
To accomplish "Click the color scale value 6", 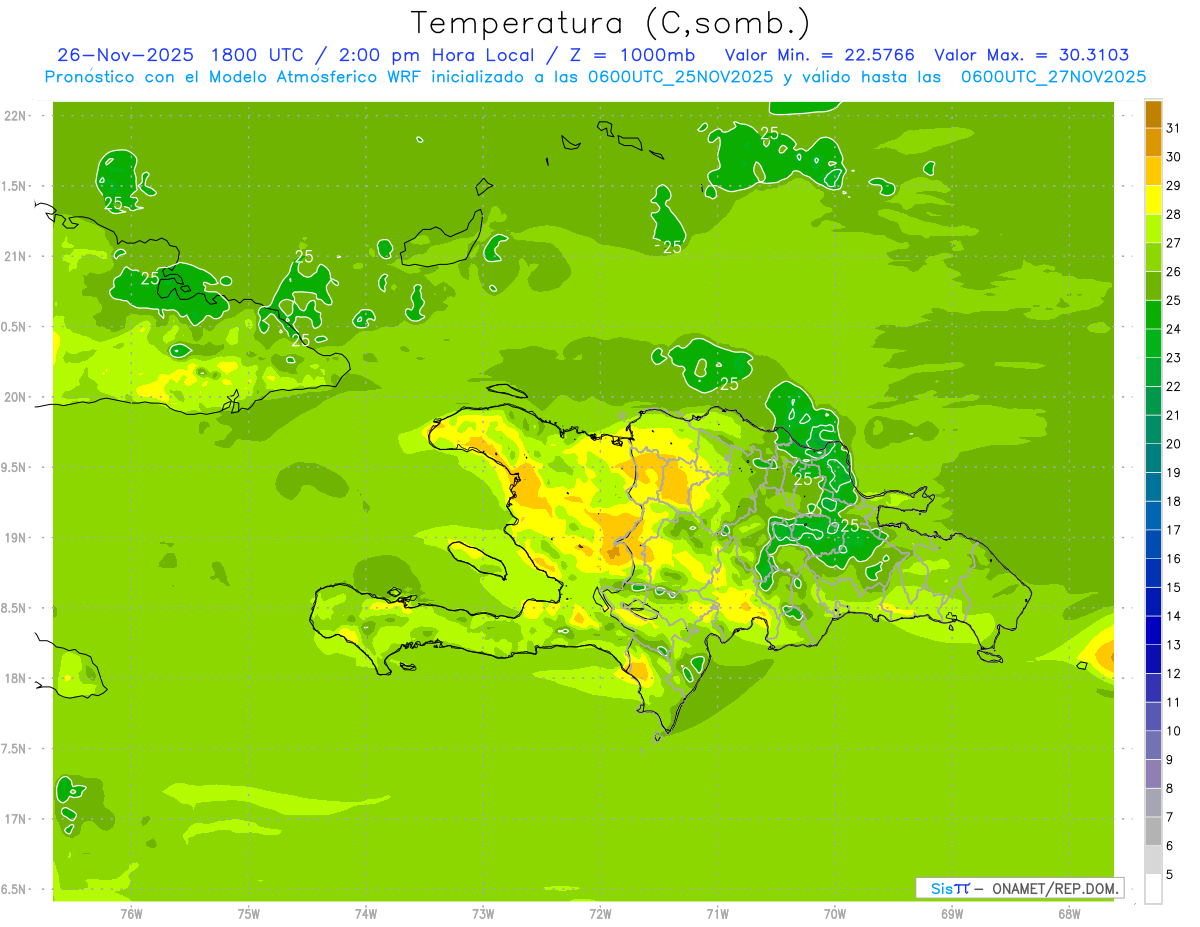I will (1170, 846).
